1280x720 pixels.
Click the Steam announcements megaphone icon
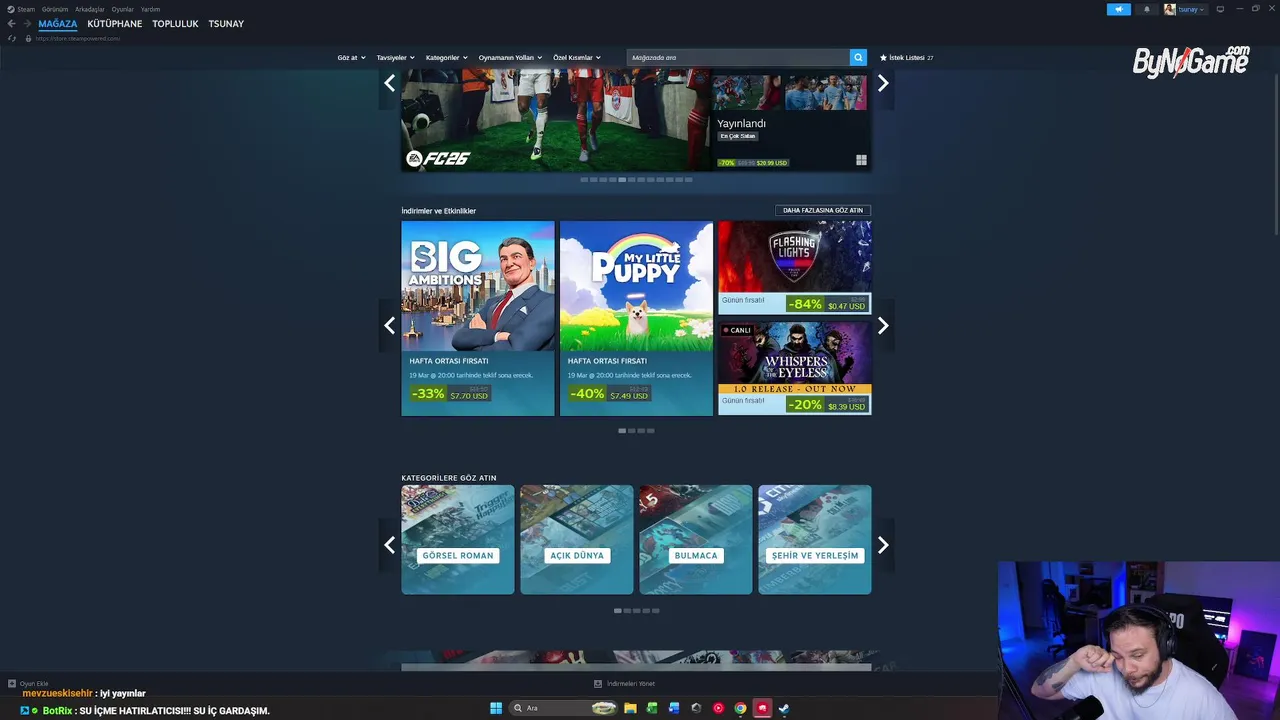[1118, 9]
